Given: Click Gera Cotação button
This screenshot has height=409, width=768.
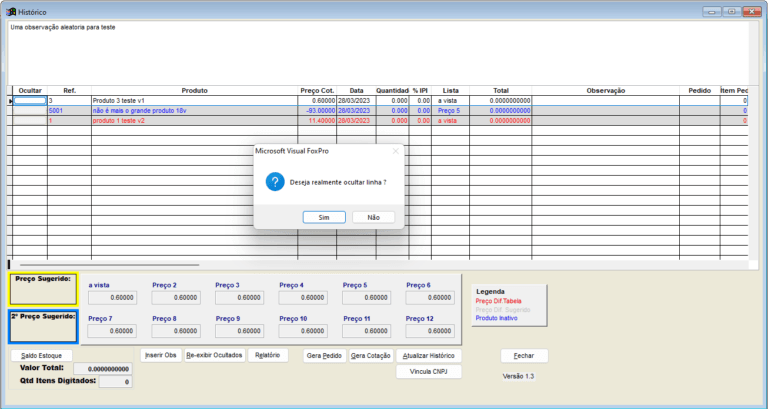Looking at the screenshot, I should tap(371, 356).
